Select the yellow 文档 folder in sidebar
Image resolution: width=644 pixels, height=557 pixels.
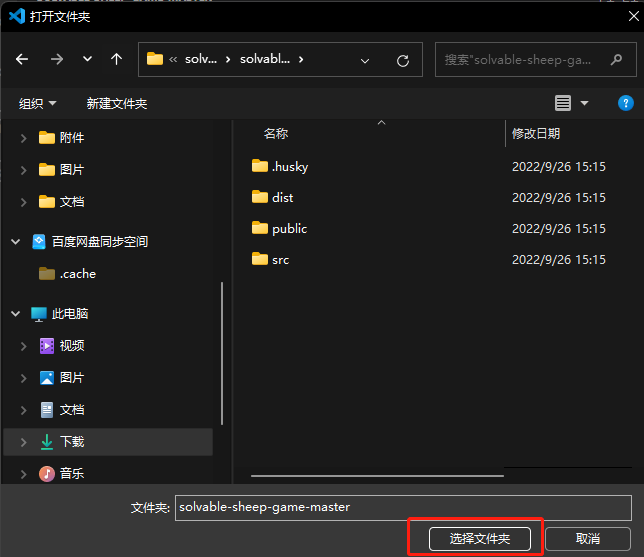(62, 202)
